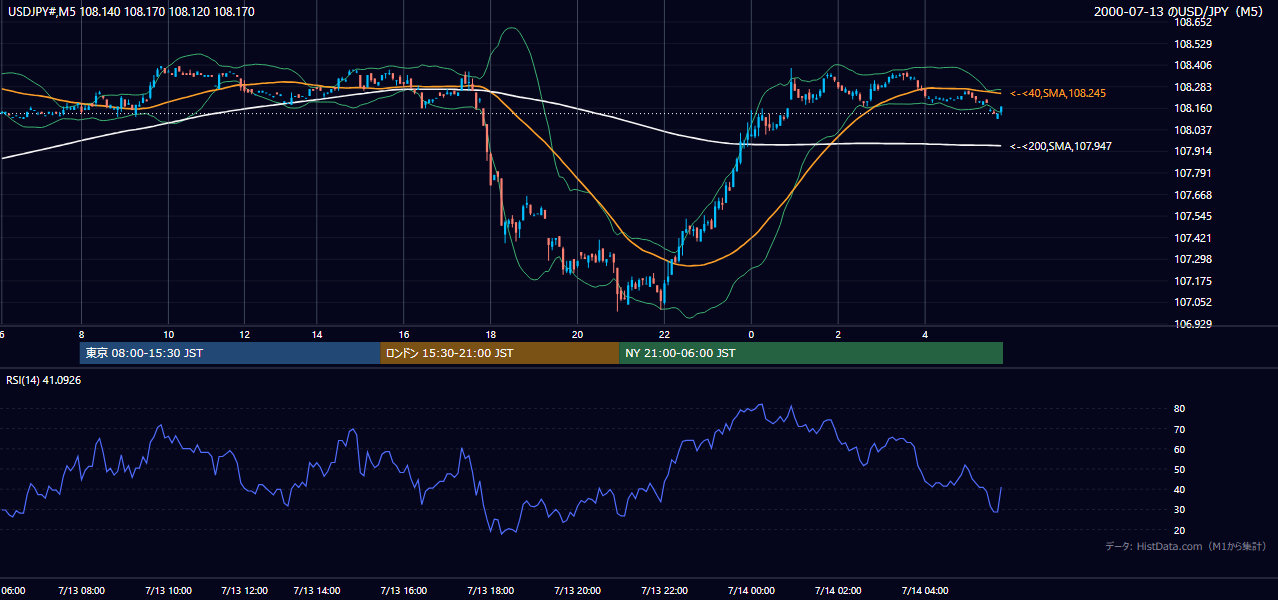This screenshot has height=600, width=1278.
Task: Click RSI scale value 30
Action: click(1179, 510)
